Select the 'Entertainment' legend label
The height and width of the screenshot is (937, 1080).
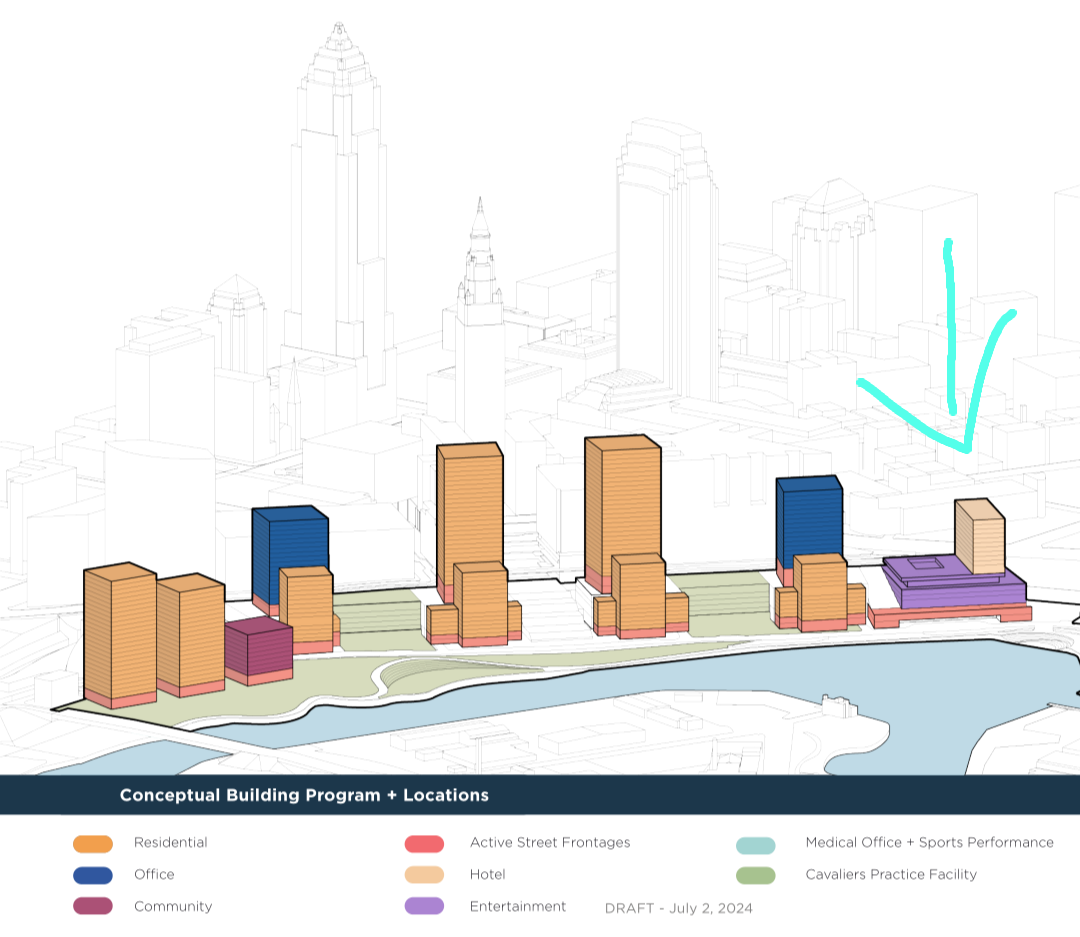coord(518,907)
